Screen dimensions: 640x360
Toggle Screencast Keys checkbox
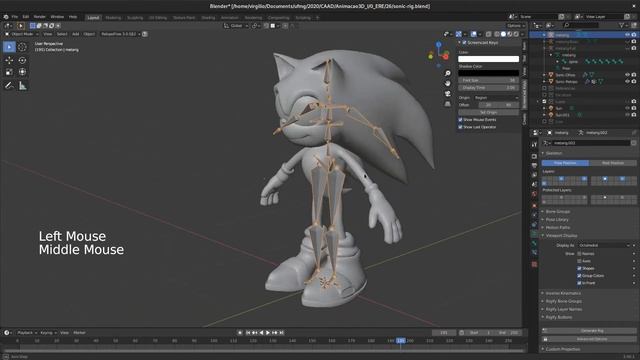point(464,42)
